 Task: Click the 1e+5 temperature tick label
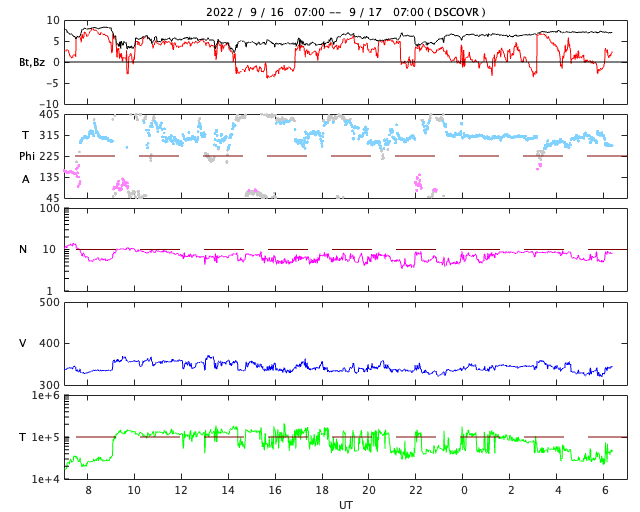[x=45, y=437]
